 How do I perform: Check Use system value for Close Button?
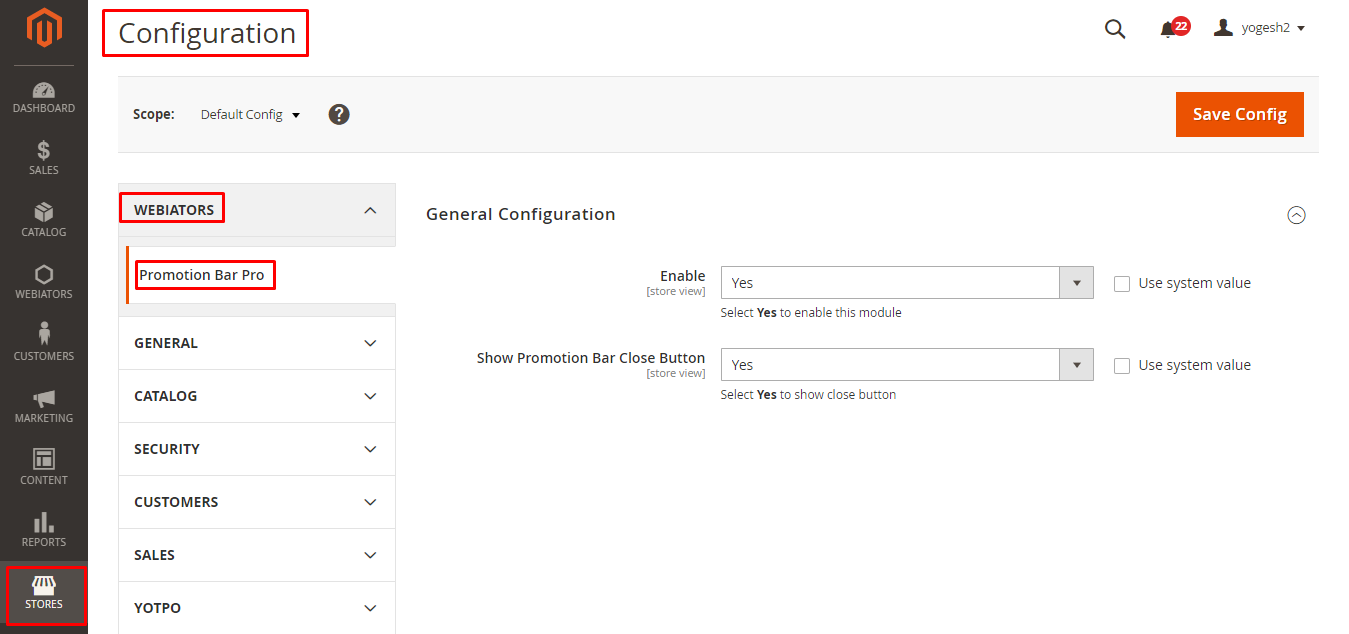(x=1122, y=365)
